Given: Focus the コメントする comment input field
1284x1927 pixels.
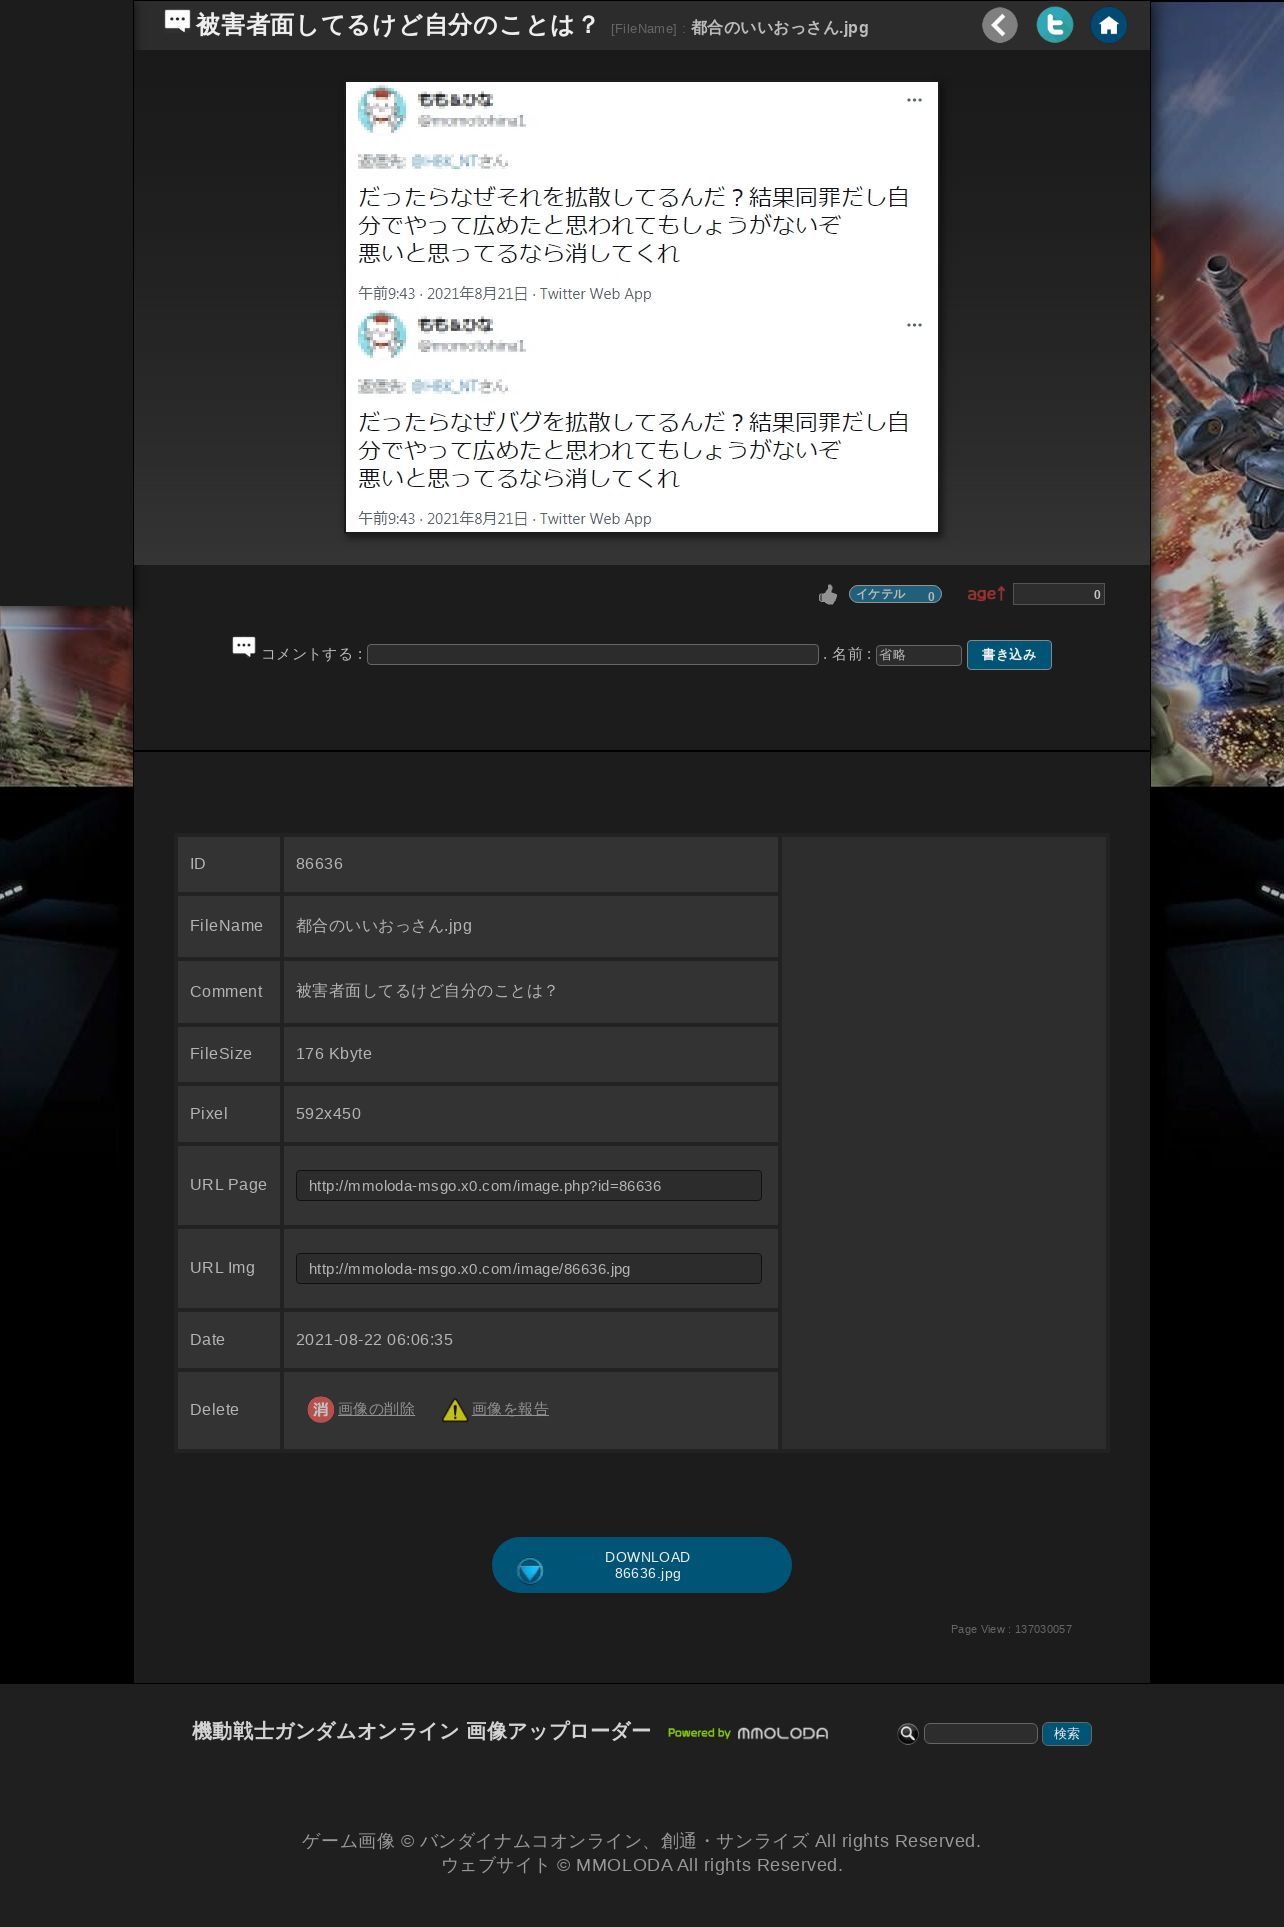Looking at the screenshot, I should point(593,654).
